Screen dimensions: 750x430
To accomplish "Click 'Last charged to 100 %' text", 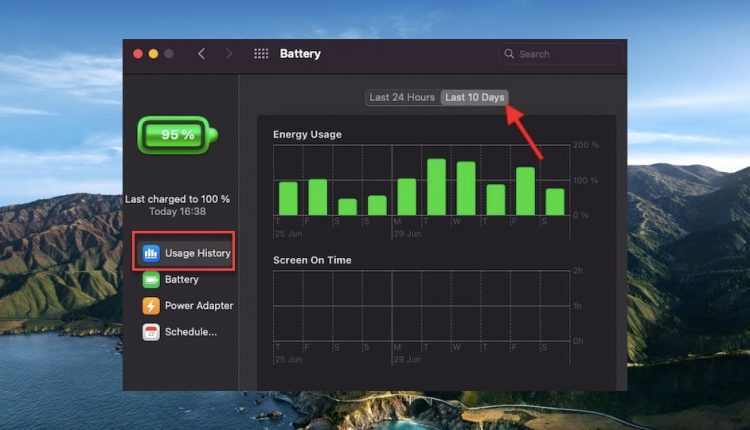I will pos(177,199).
